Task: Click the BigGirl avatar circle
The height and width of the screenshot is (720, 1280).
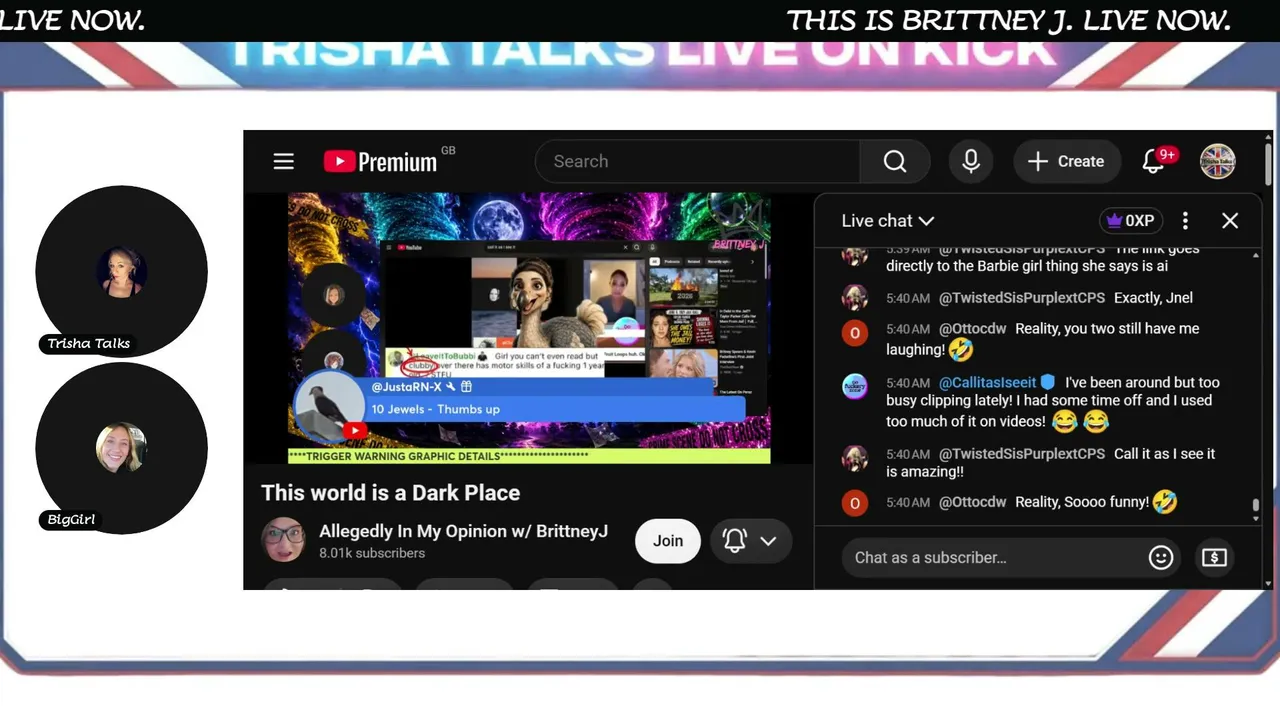Action: [122, 448]
